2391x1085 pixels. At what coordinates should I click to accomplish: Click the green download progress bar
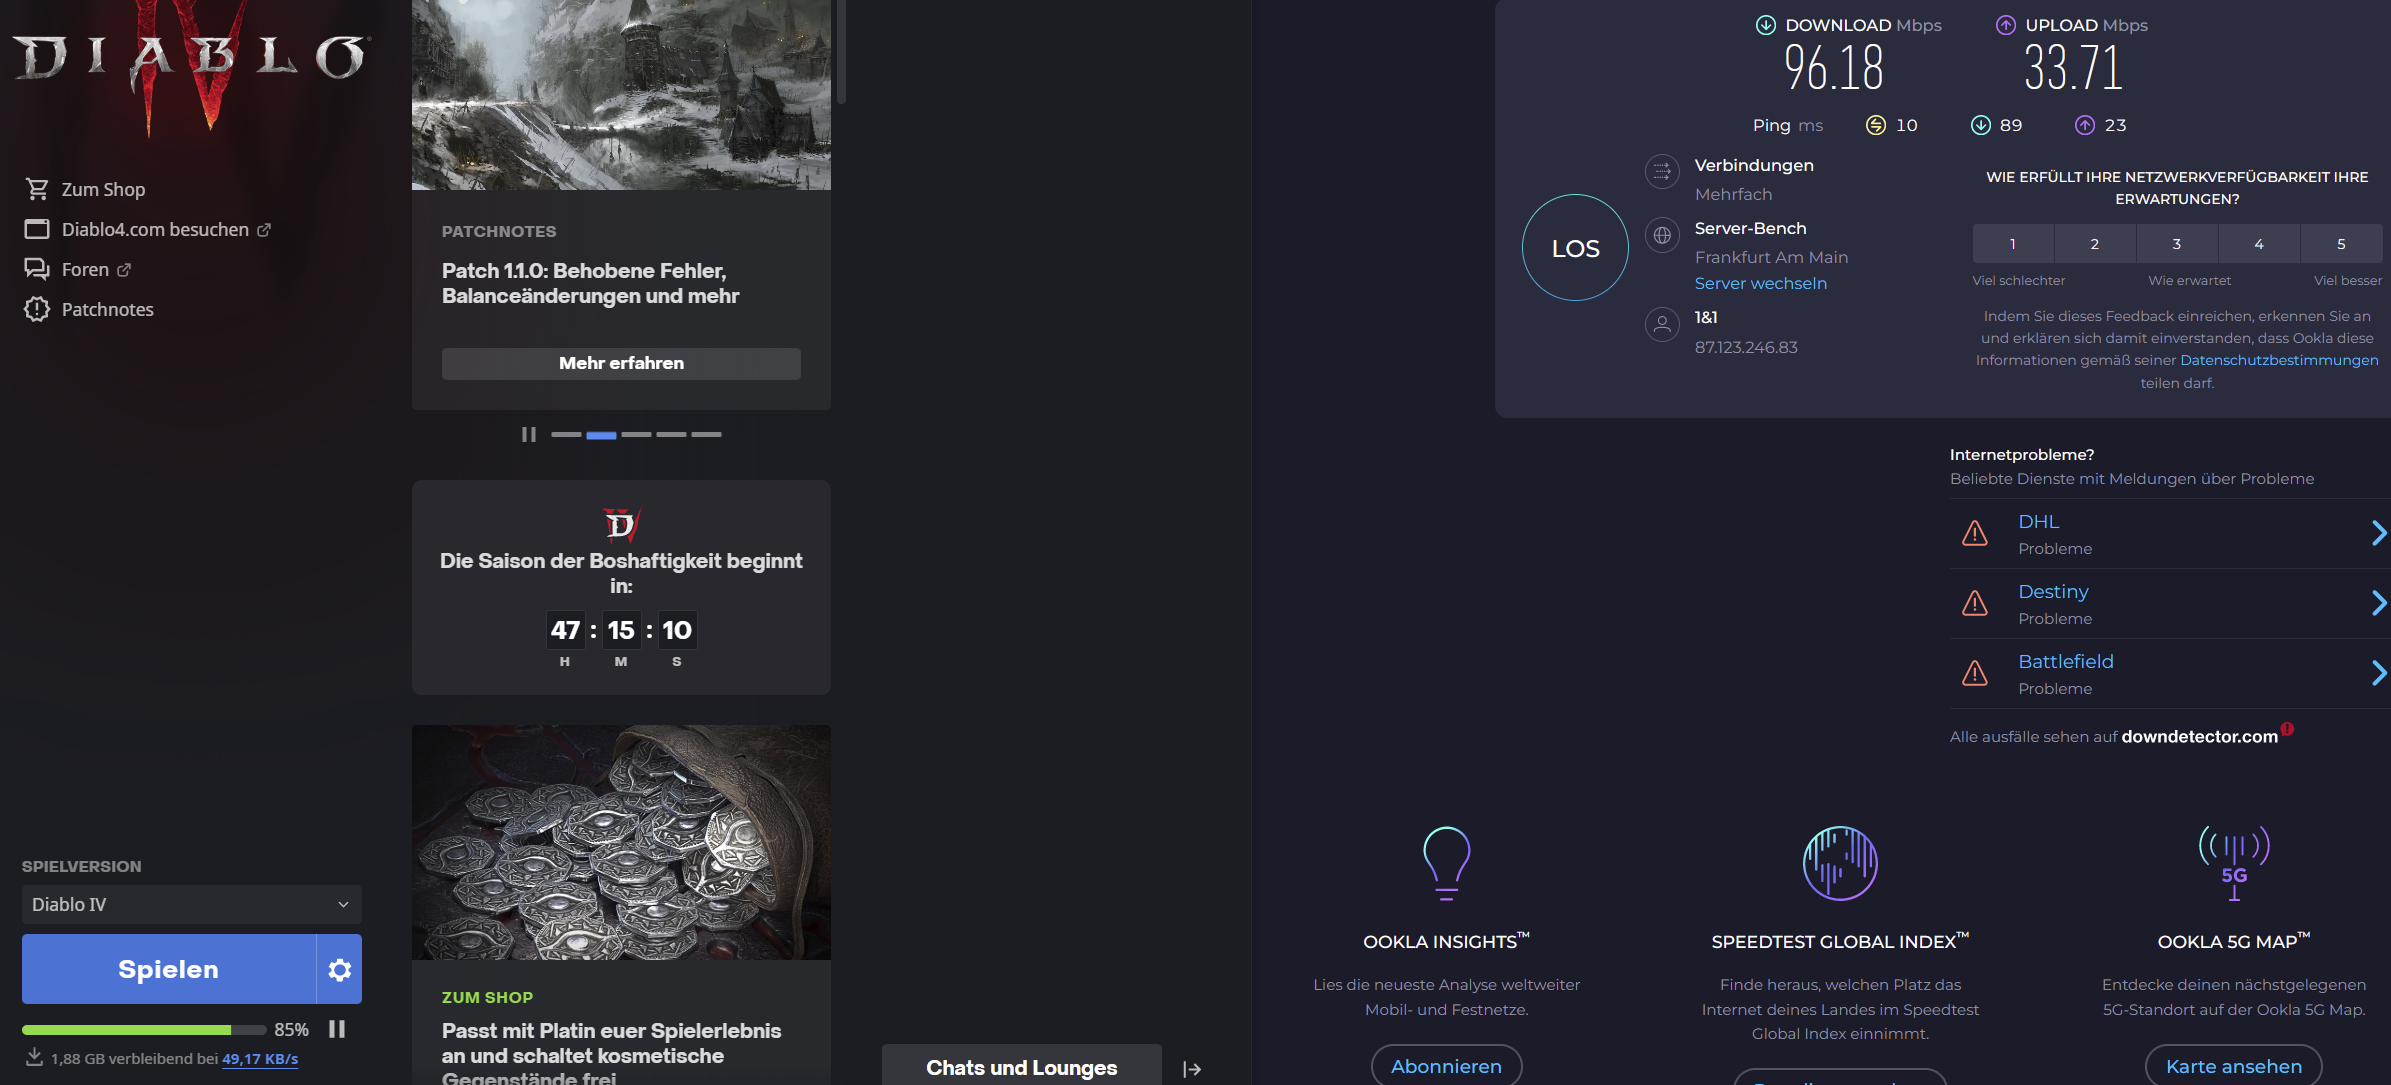tap(127, 1029)
